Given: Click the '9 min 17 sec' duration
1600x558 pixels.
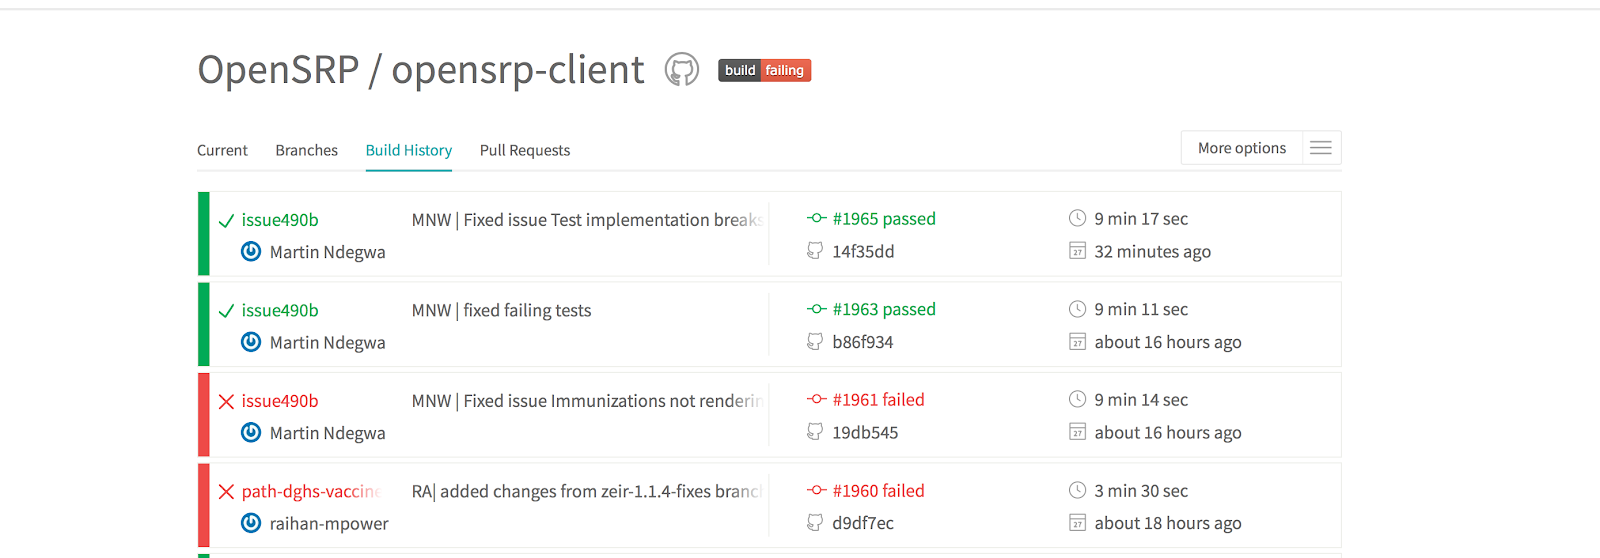Looking at the screenshot, I should [1141, 218].
